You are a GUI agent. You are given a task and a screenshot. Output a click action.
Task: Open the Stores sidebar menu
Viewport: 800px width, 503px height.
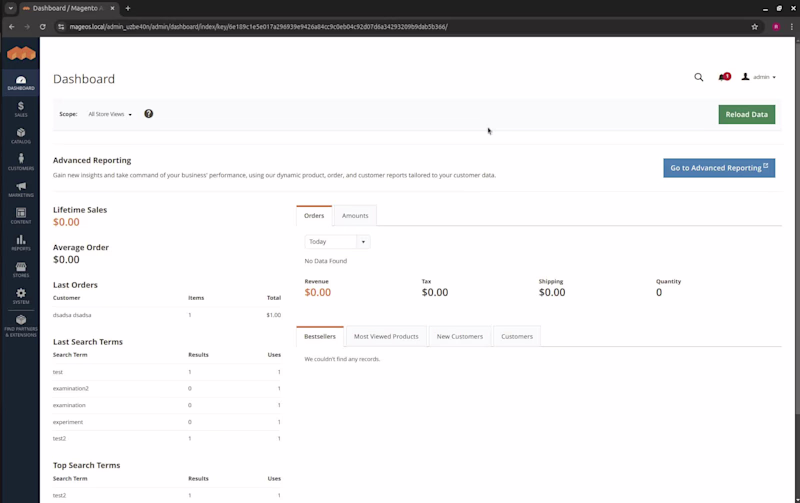coord(21,269)
